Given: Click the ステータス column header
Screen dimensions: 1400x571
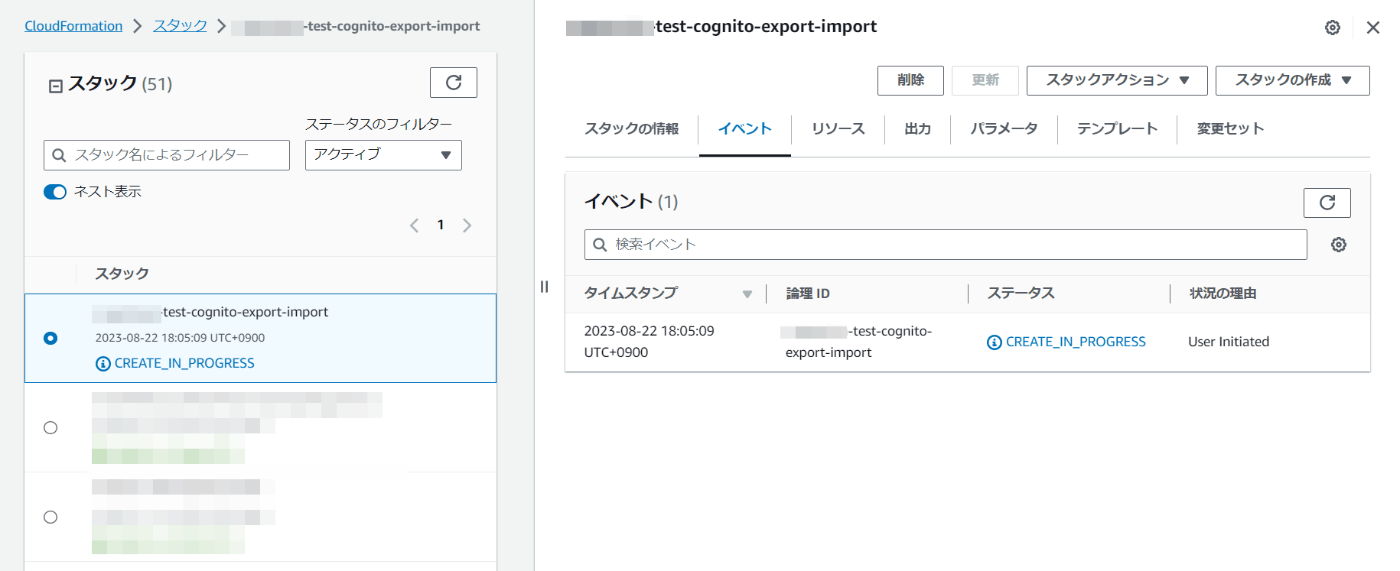Looking at the screenshot, I should point(1021,293).
